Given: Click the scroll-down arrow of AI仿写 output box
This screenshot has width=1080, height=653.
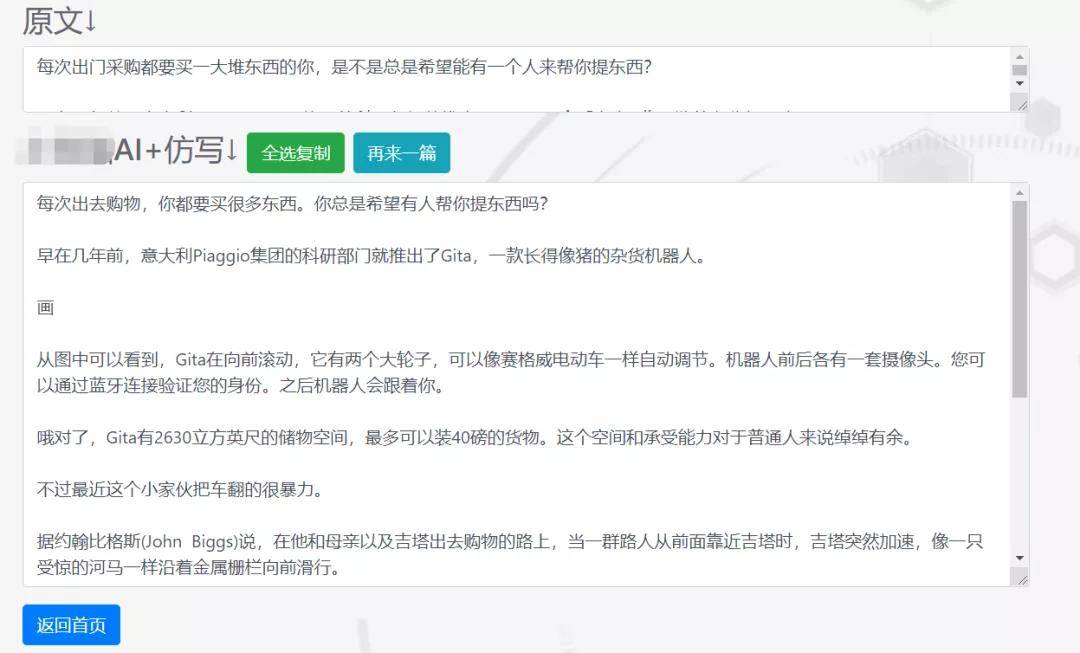Looking at the screenshot, I should coord(1019,558).
